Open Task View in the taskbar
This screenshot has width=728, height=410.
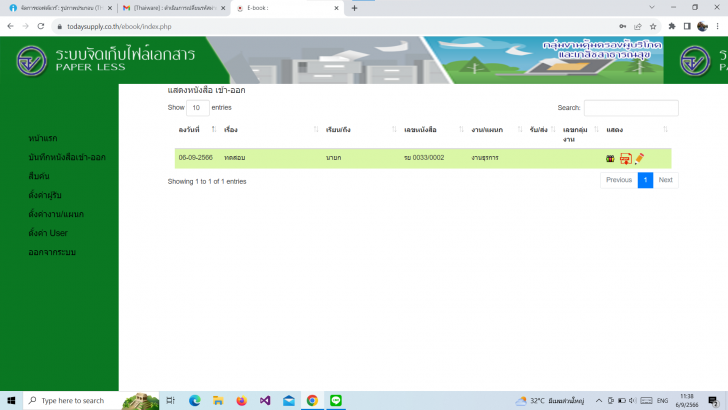click(170, 400)
